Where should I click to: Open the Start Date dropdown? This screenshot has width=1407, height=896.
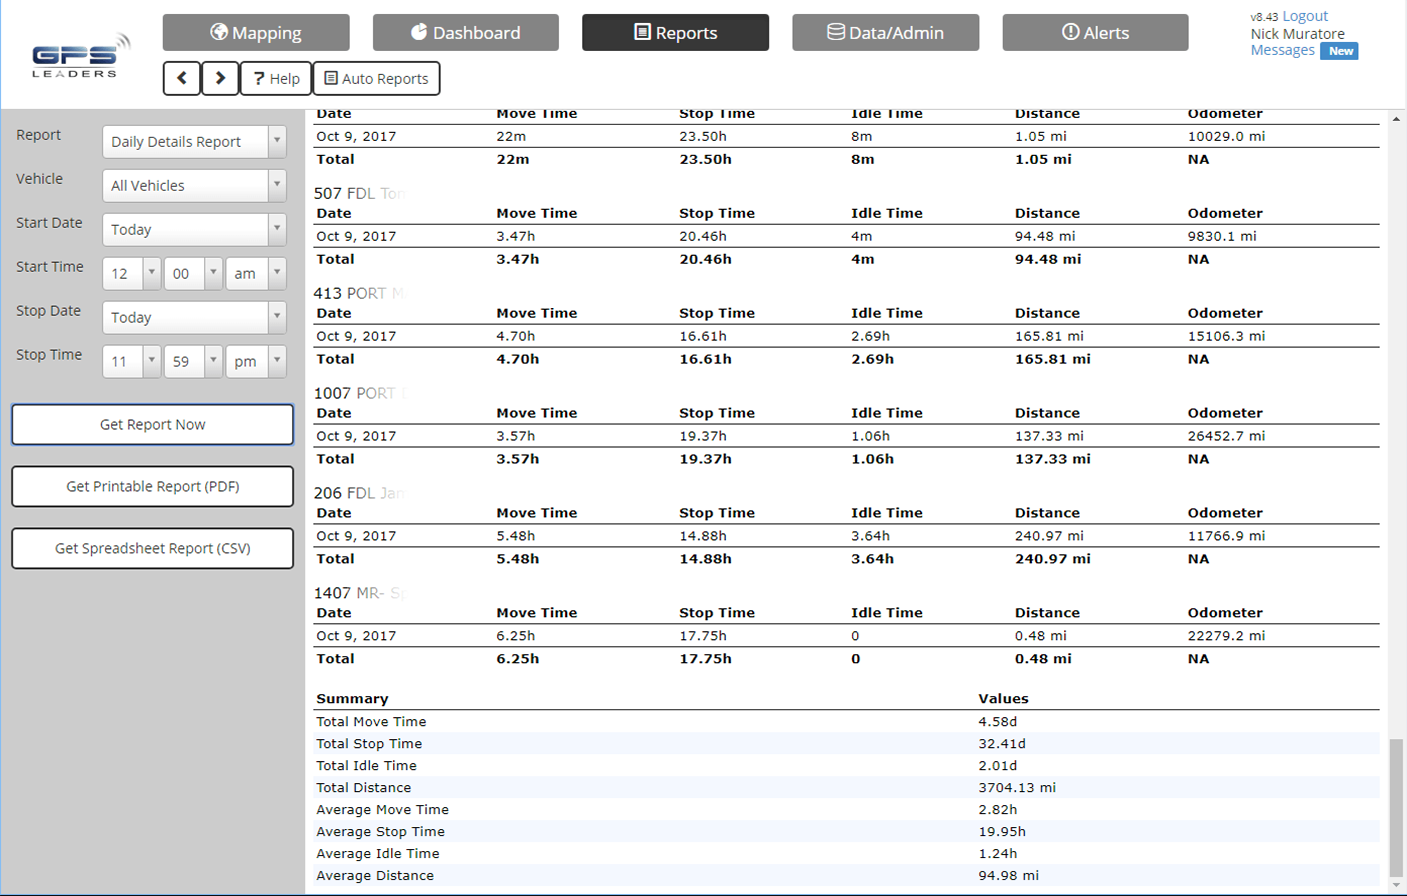(x=194, y=229)
